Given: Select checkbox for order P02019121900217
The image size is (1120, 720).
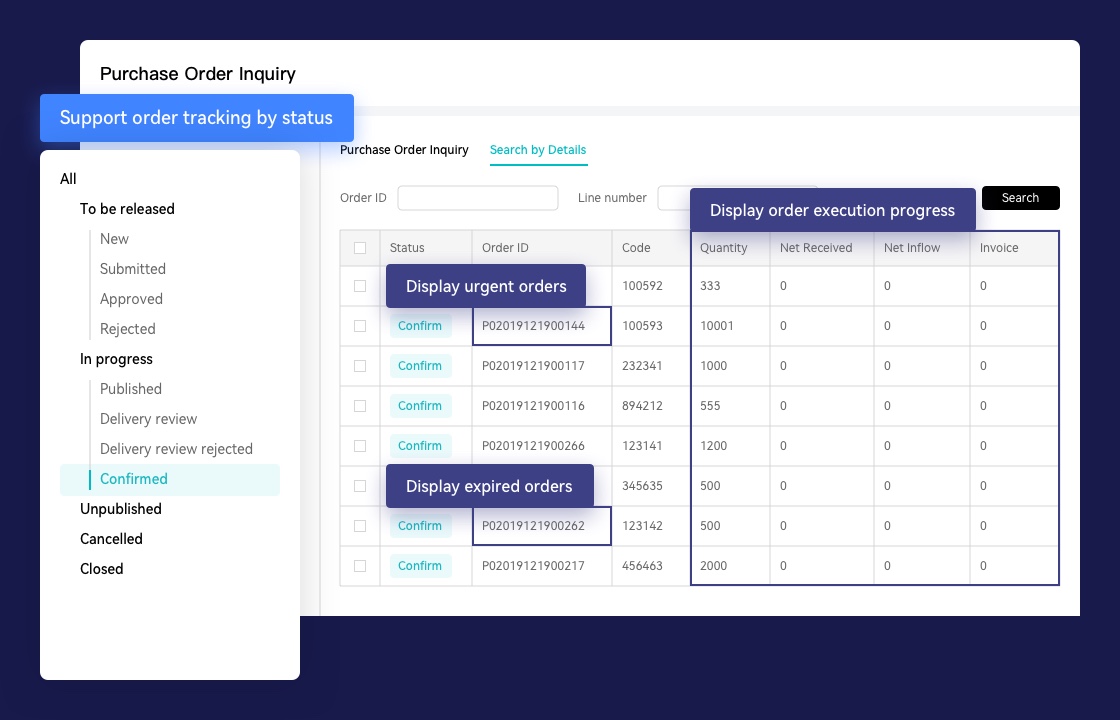Looking at the screenshot, I should [x=360, y=566].
